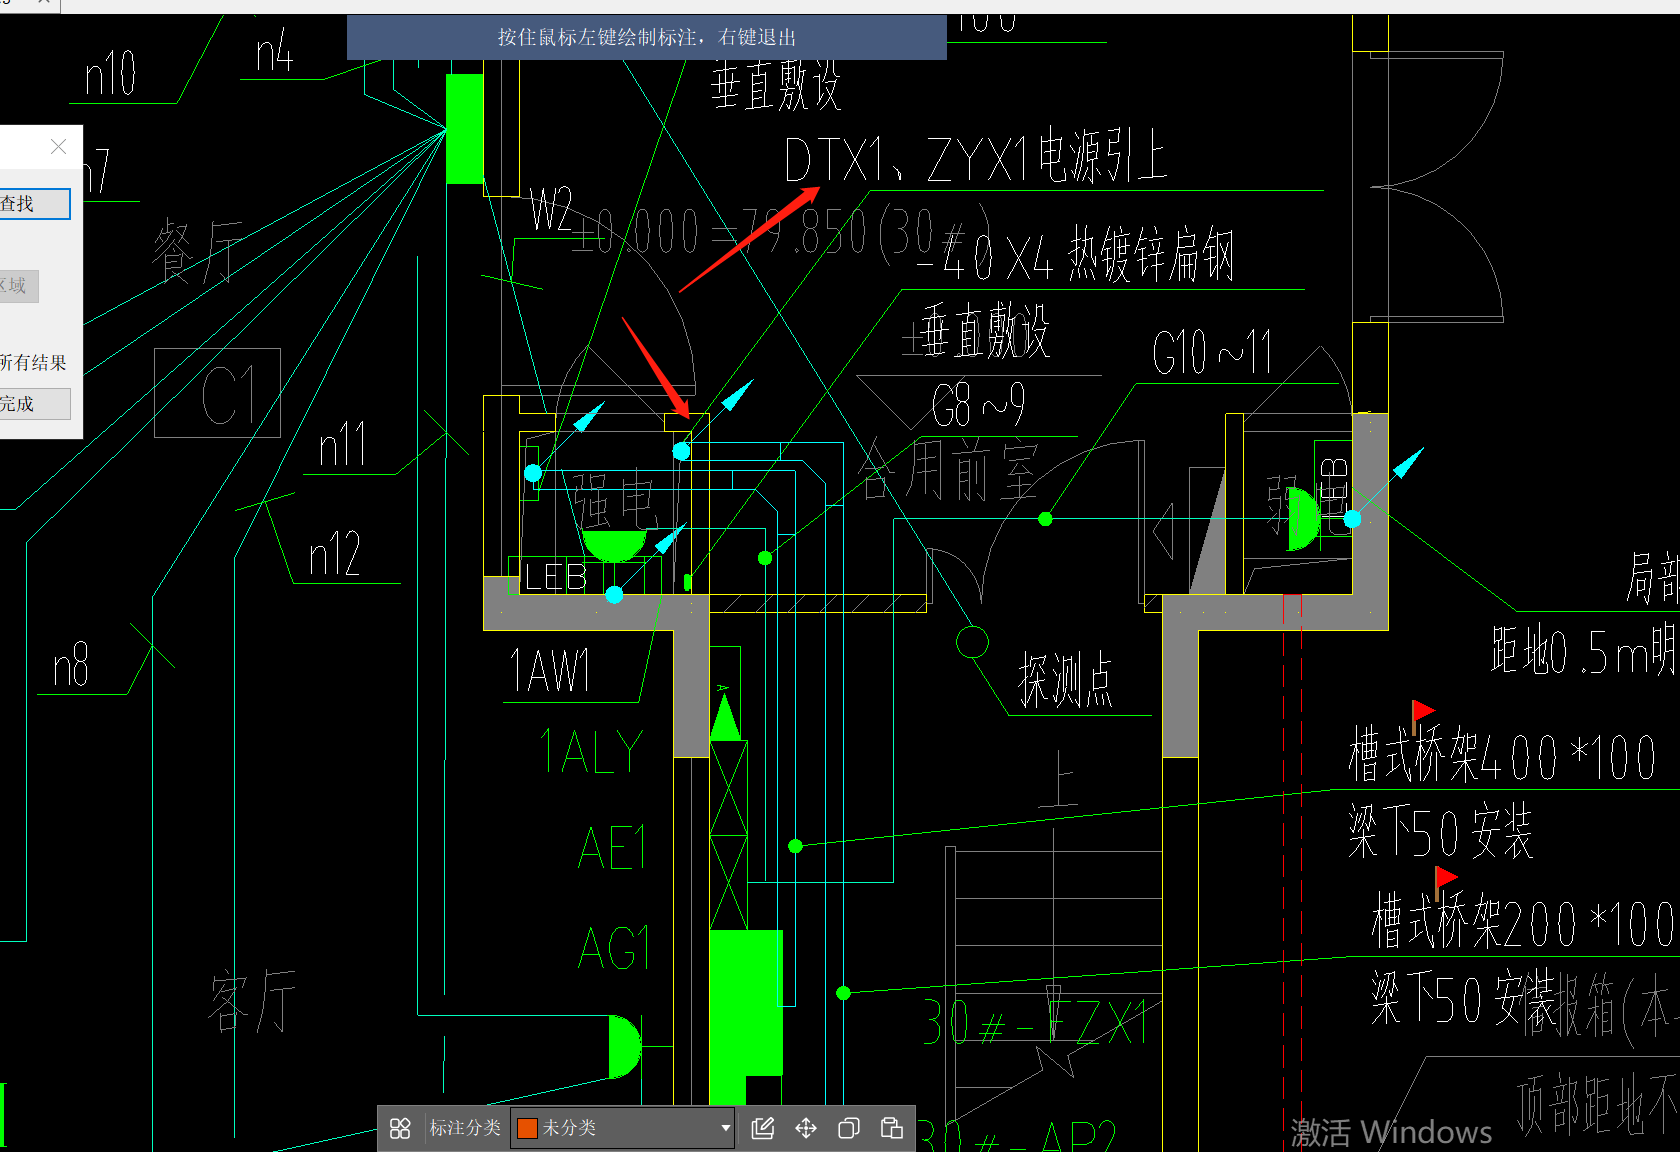This screenshot has width=1680, height=1152.
Task: Click the paste annotation icon
Action: (892, 1128)
